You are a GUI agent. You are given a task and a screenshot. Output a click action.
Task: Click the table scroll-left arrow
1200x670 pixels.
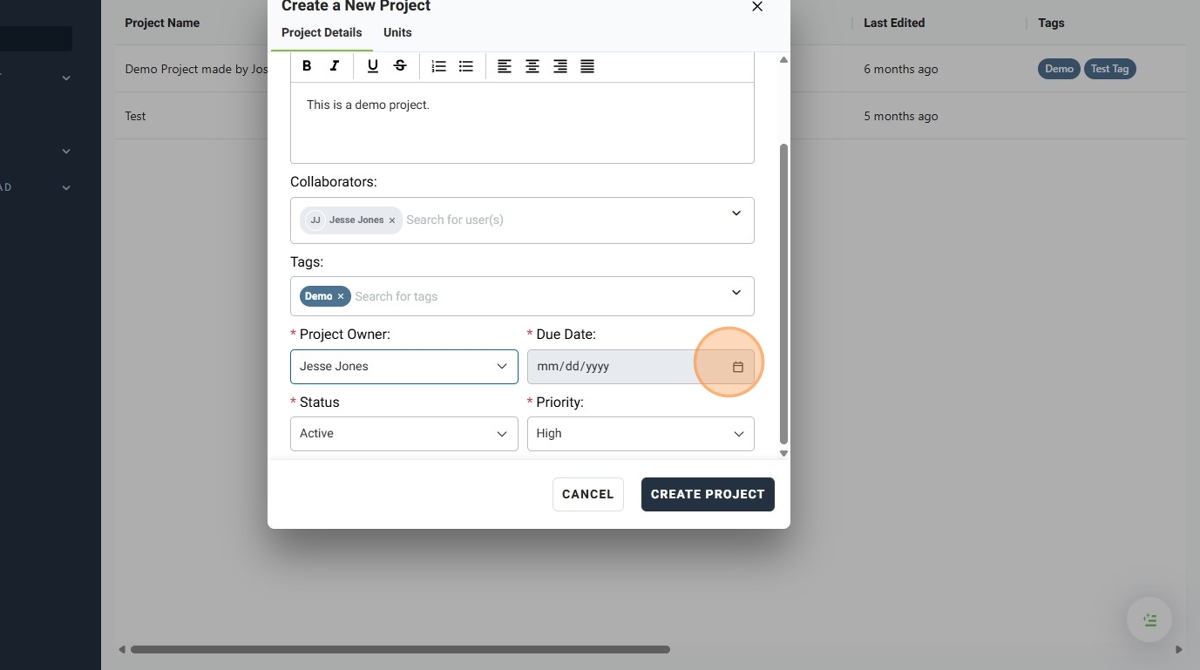click(x=122, y=649)
